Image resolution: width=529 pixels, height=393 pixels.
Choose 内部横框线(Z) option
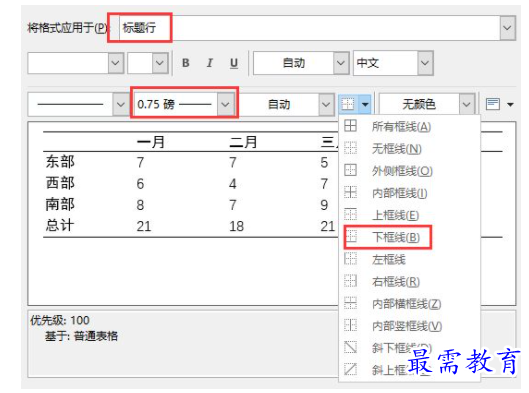tap(409, 304)
